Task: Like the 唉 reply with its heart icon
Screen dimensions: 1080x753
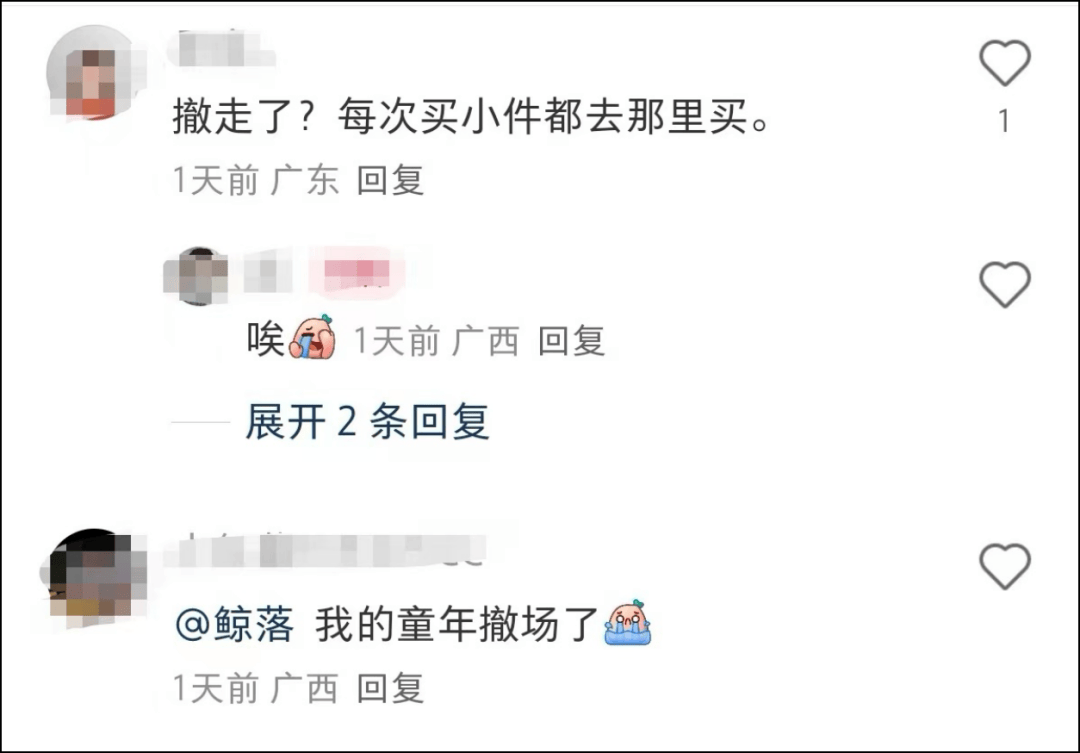Action: click(1005, 284)
